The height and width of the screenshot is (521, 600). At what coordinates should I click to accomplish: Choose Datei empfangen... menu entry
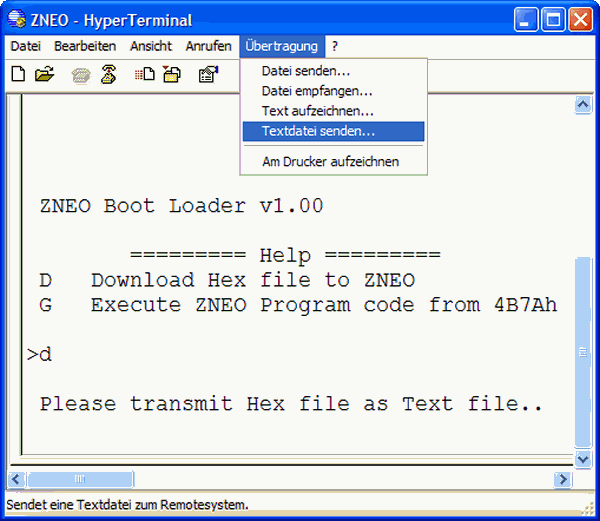pos(333,91)
